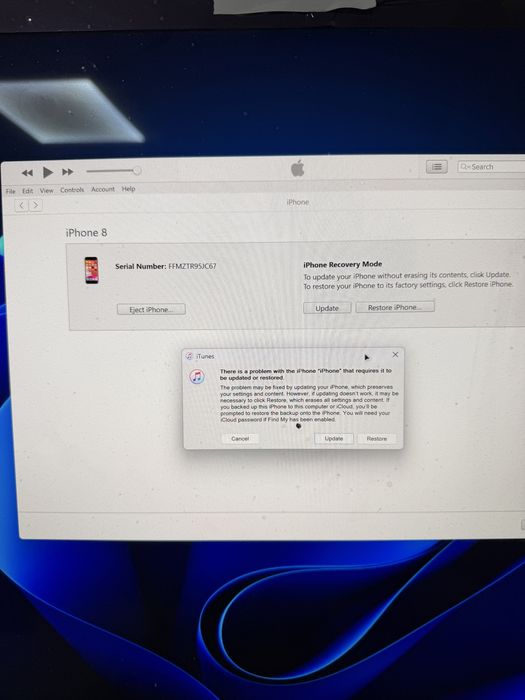Click Eject iPhone button
This screenshot has width=525, height=700.
click(151, 309)
